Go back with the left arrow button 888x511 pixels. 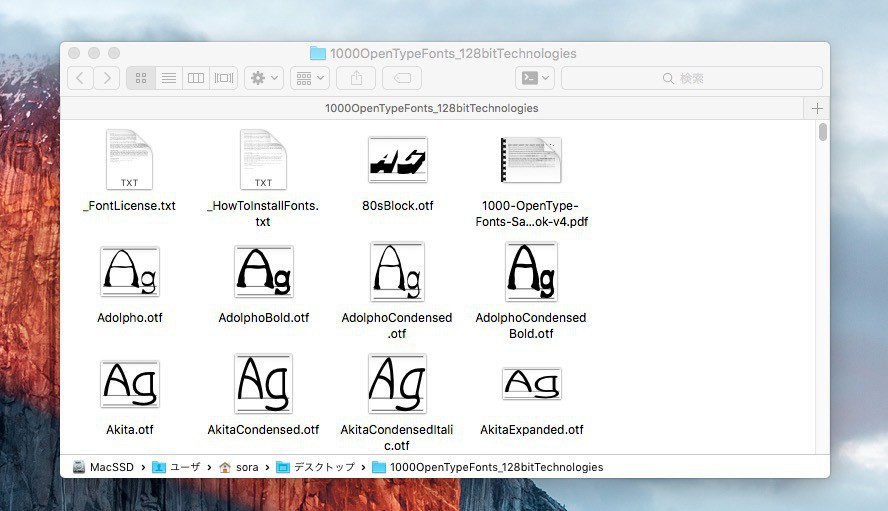coord(80,78)
